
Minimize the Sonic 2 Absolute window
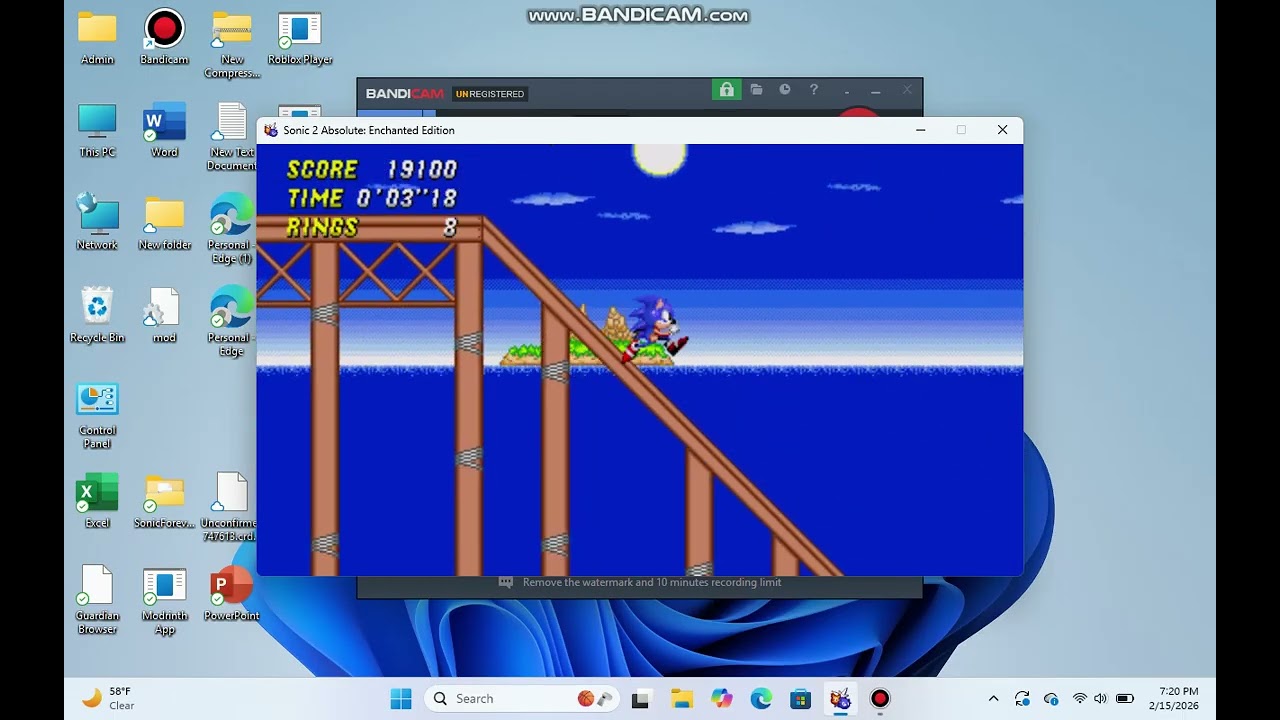coord(920,130)
